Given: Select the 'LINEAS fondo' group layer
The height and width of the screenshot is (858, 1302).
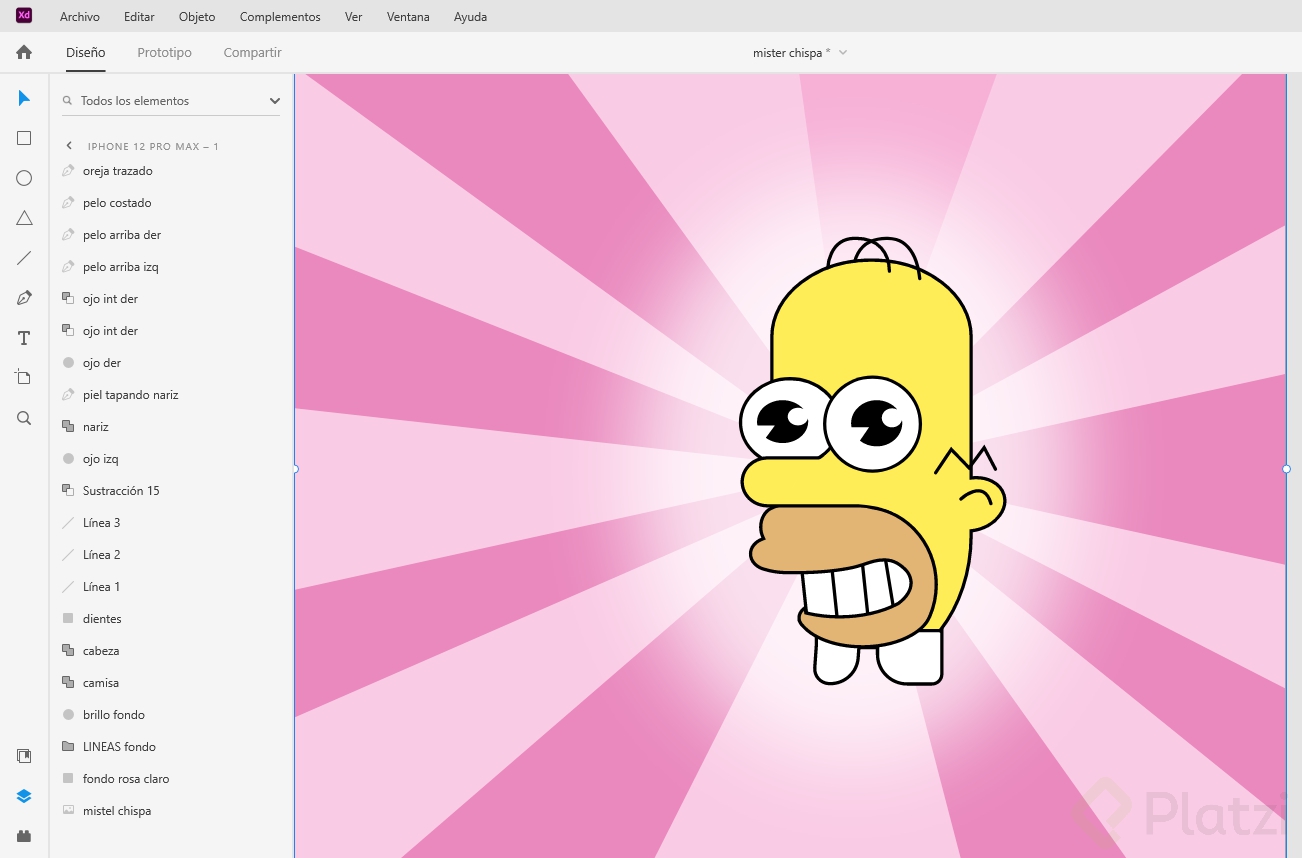Looking at the screenshot, I should coord(119,747).
